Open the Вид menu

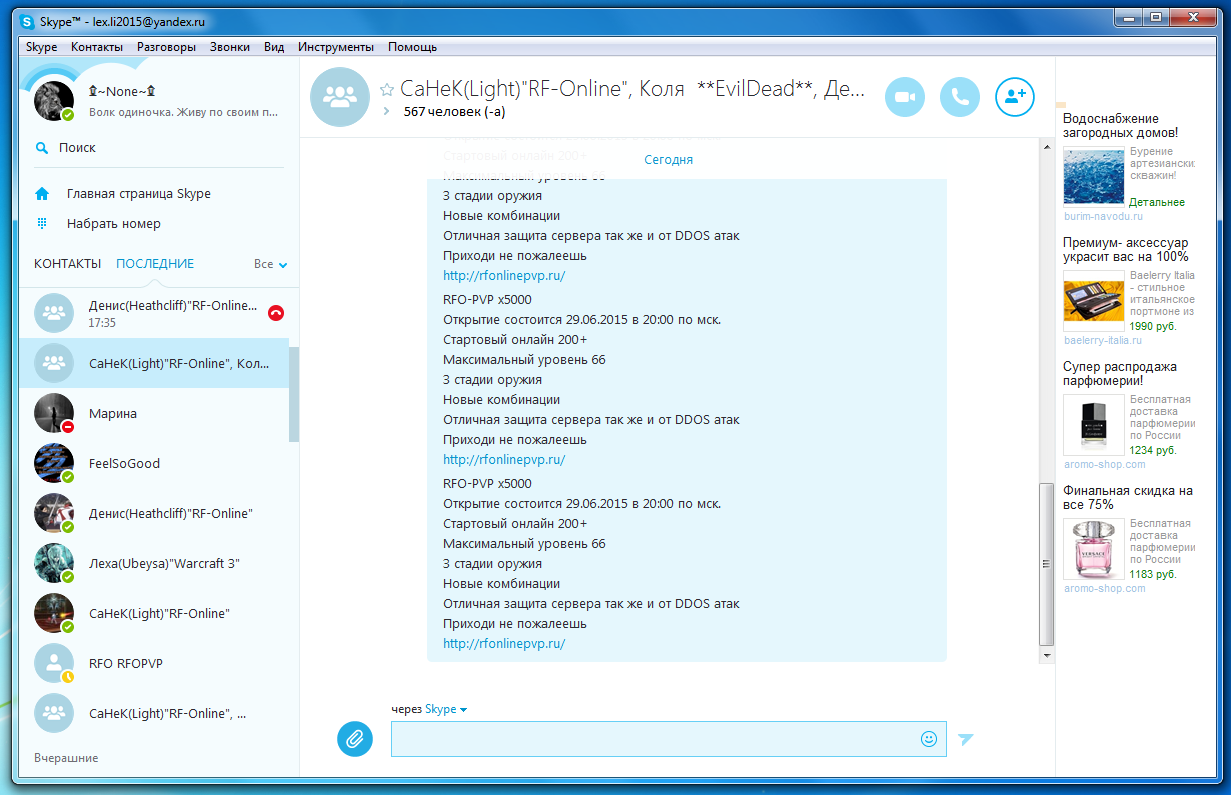274,47
